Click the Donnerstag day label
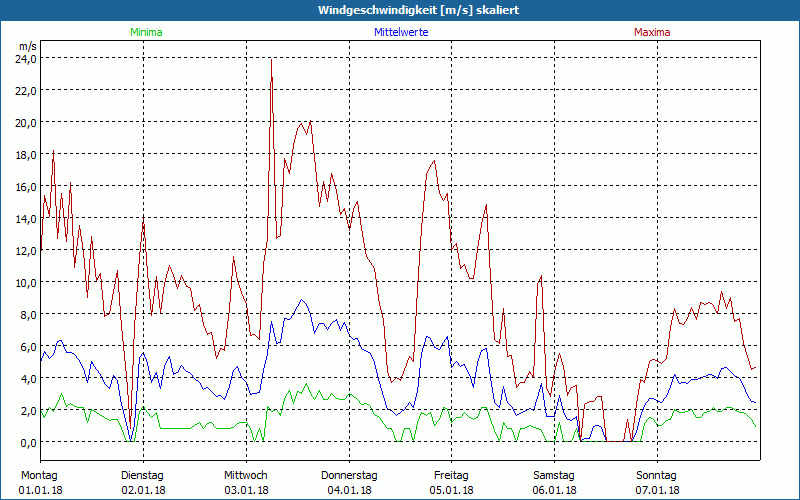The width and height of the screenshot is (800, 500). (349, 476)
